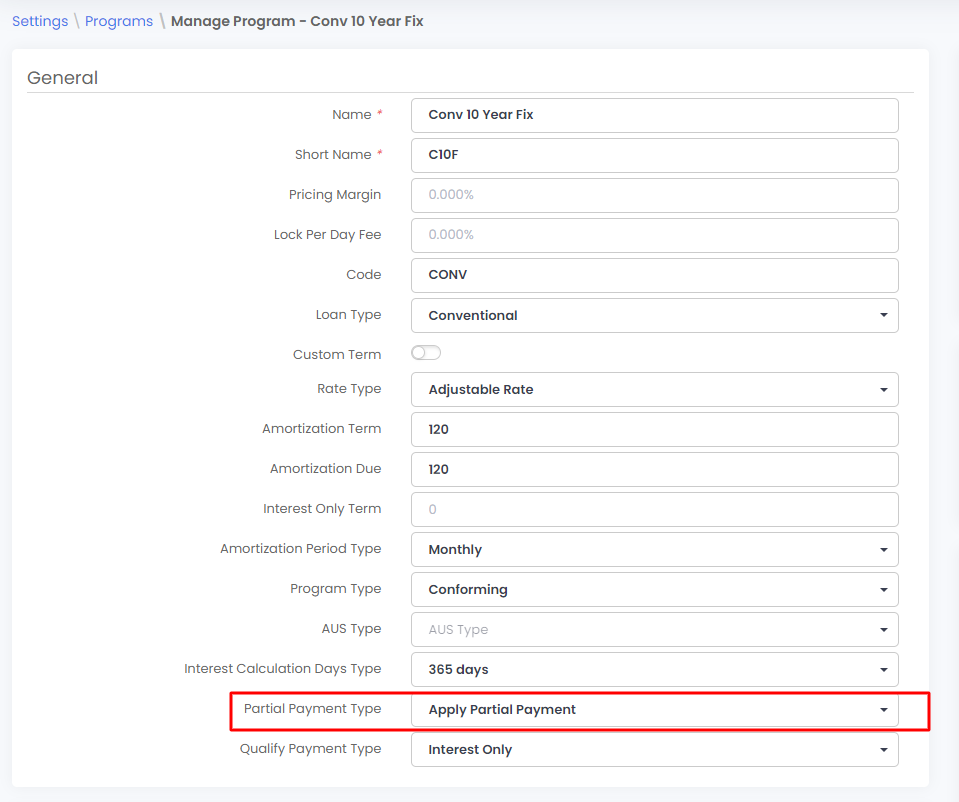
Task: Focus the Short Name field
Action: [x=654, y=155]
